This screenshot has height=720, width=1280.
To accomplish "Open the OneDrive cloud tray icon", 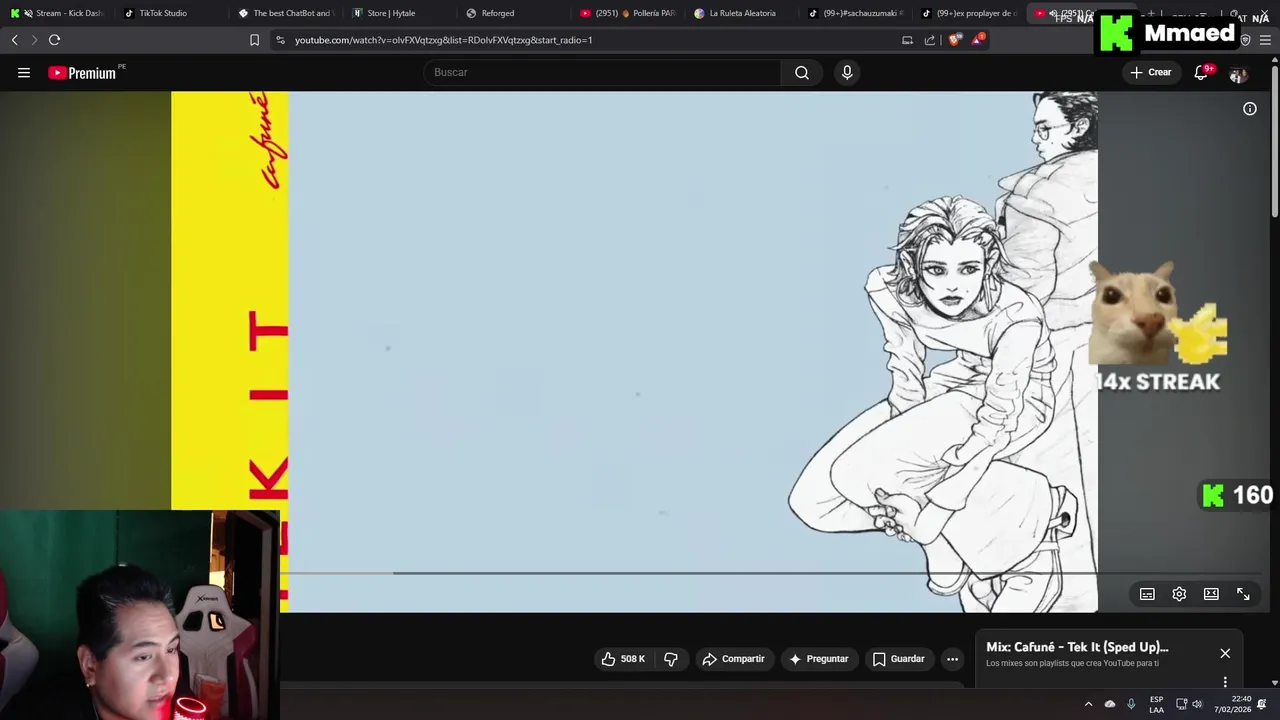I will pyautogui.click(x=1110, y=704).
